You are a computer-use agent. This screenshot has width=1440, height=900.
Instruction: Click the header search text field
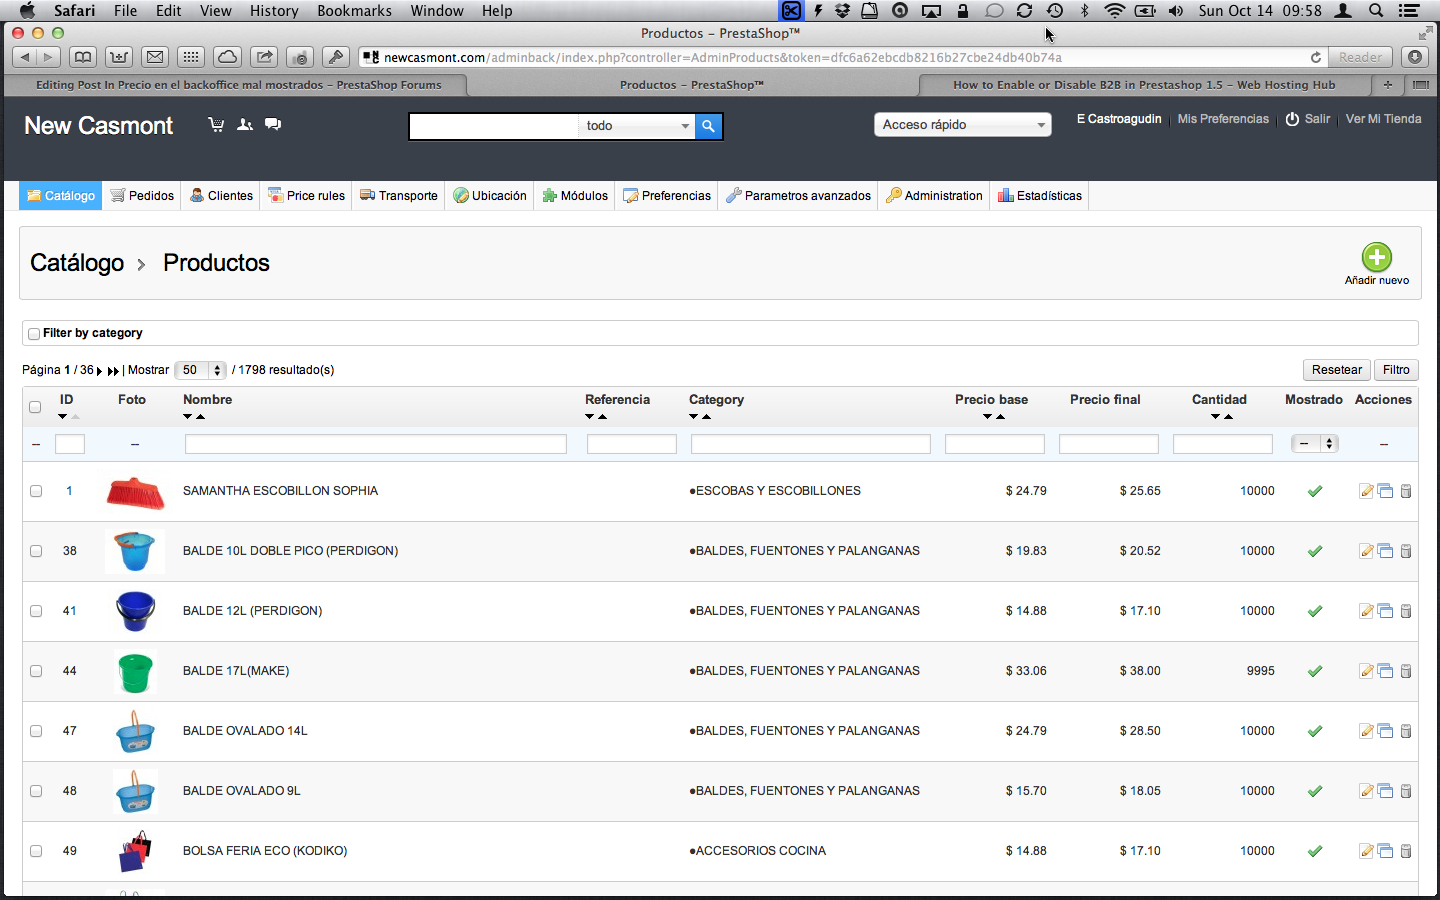pyautogui.click(x=493, y=126)
